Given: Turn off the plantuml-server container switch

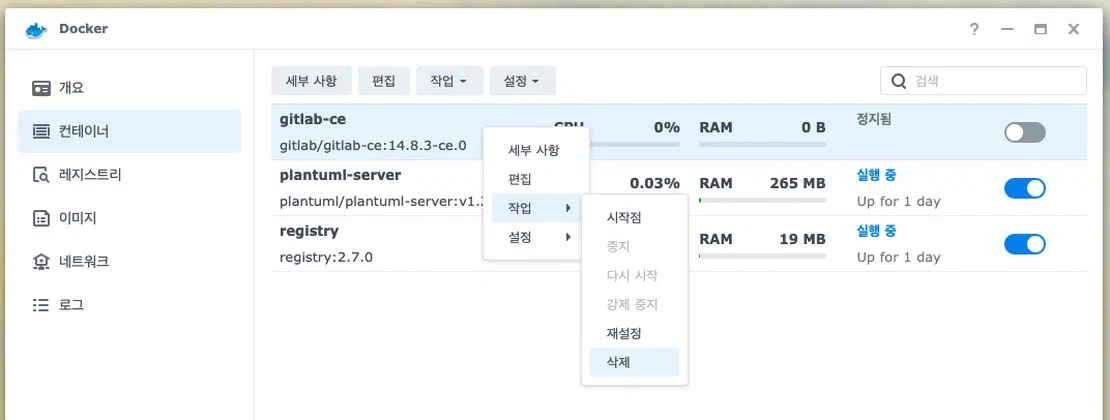Looking at the screenshot, I should (1024, 188).
